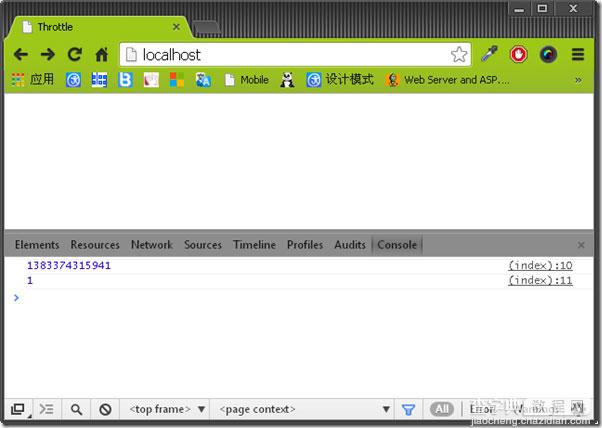The image size is (602, 428).
Task: Reload the localhost page
Action: coord(75,54)
